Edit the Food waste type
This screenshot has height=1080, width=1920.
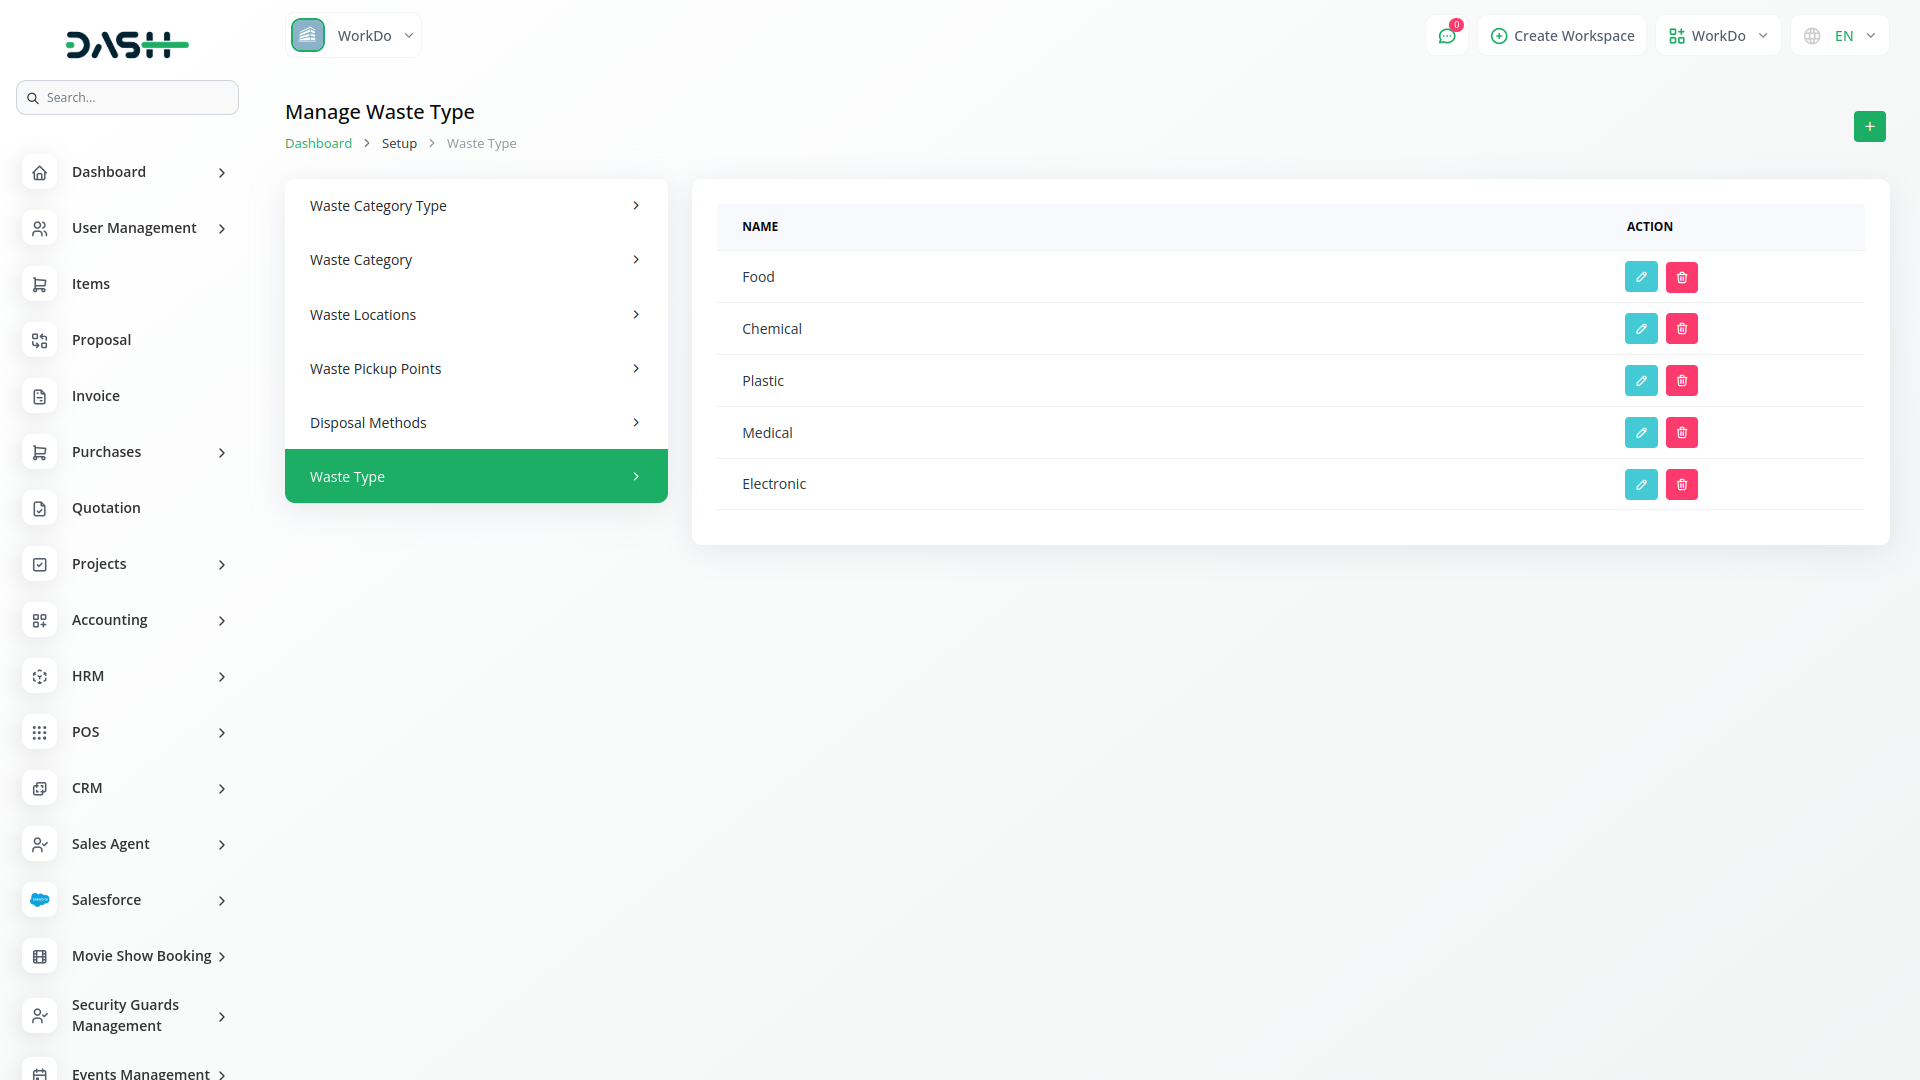pos(1641,277)
